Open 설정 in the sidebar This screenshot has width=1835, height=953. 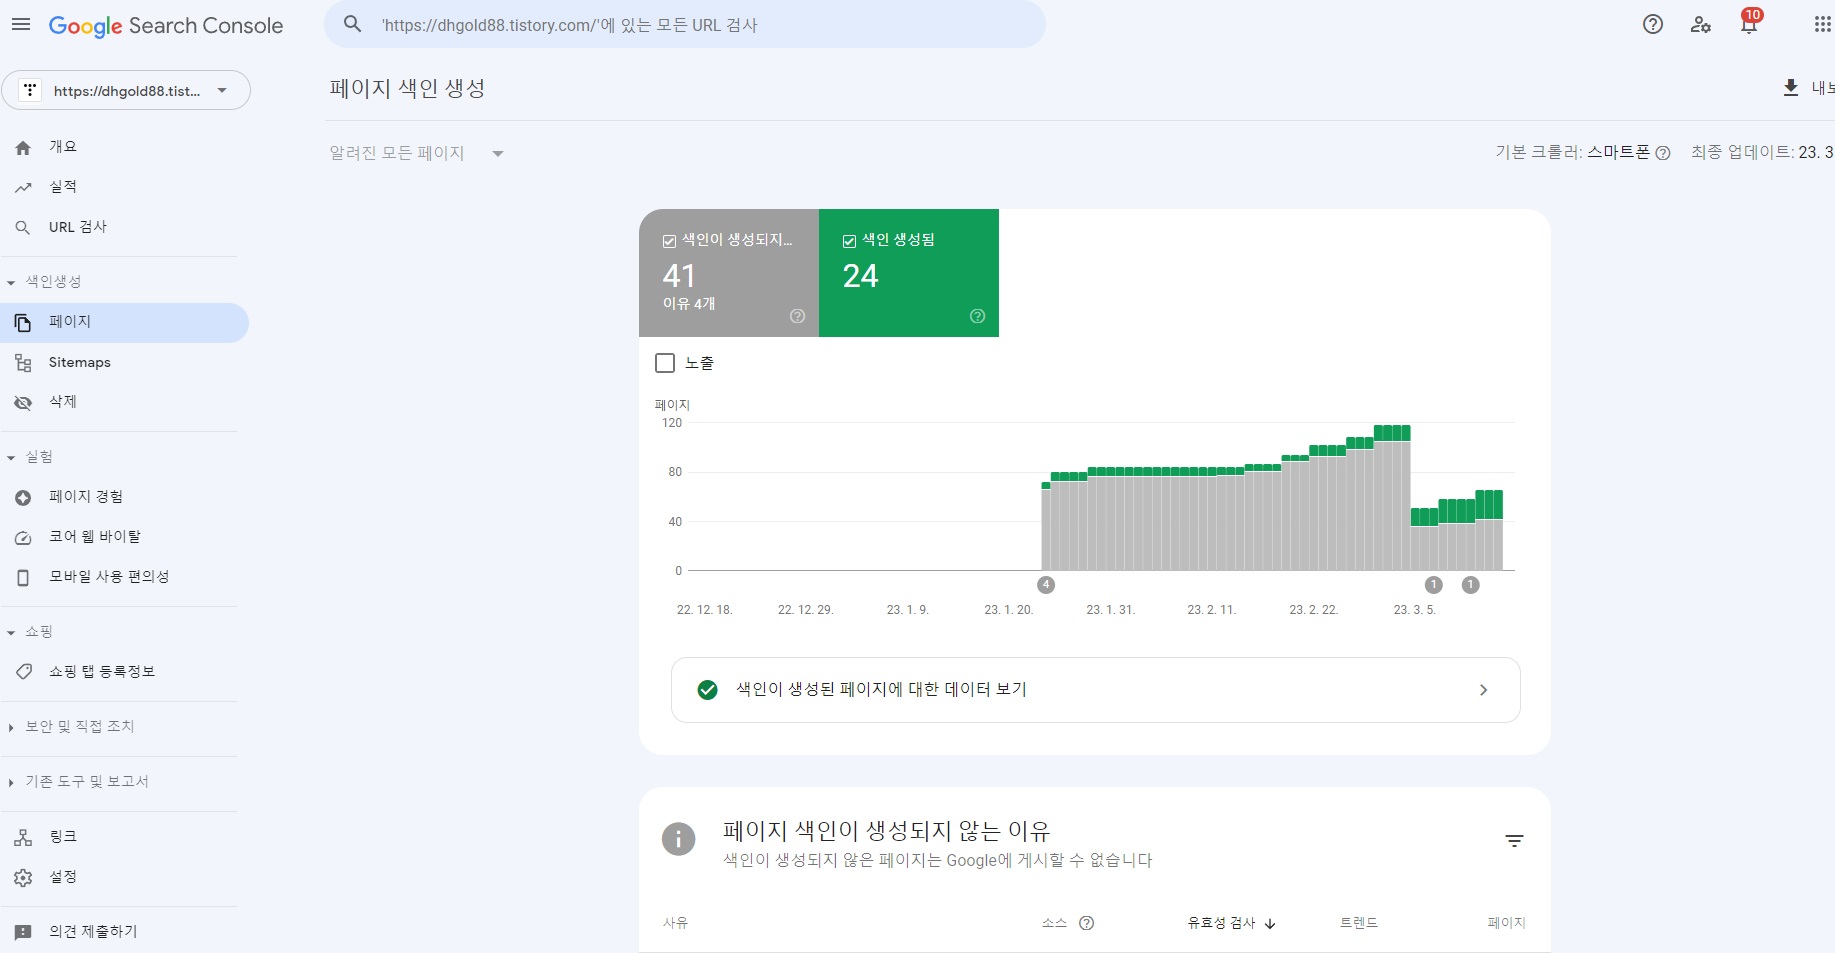click(62, 877)
